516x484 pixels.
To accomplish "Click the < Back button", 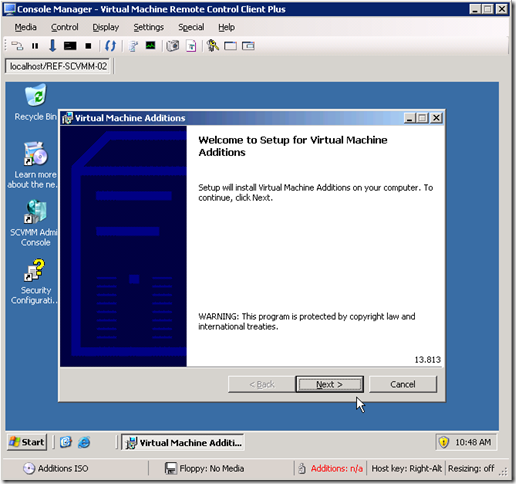I will pos(262,384).
